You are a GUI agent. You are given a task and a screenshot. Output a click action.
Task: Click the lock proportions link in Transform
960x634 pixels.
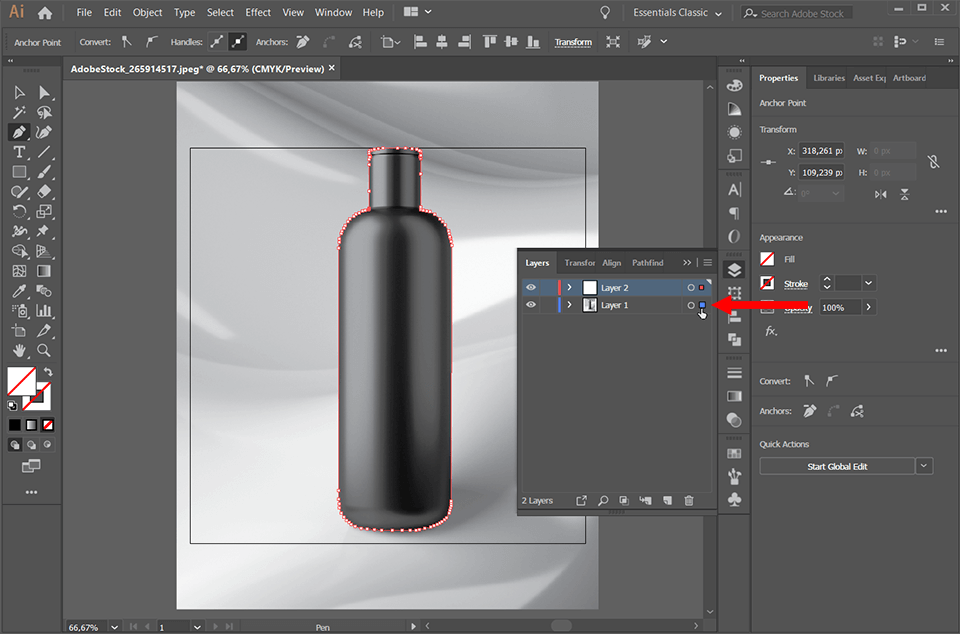[x=933, y=160]
